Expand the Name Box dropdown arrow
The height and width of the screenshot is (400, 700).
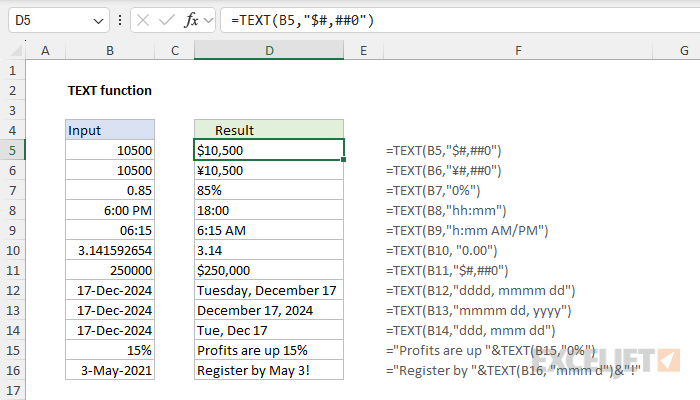98,21
